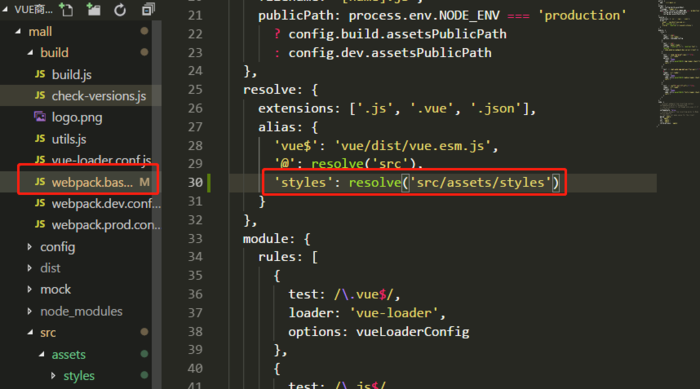This screenshot has width=700, height=389.
Task: Click the 'resolve: {' line
Action: [280, 90]
